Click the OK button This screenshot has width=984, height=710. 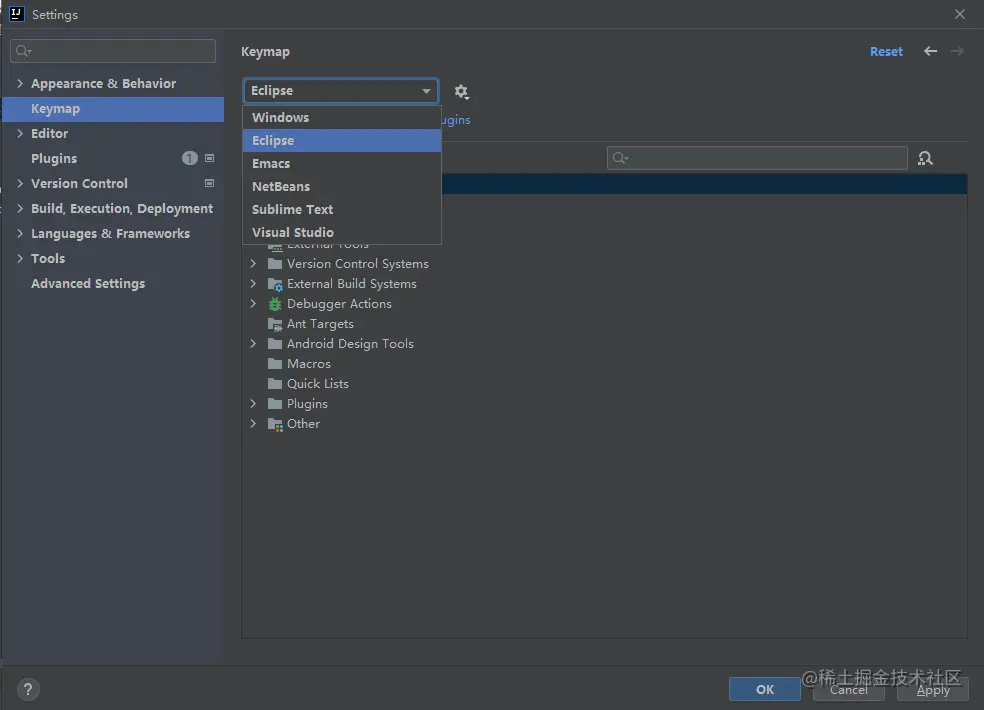click(x=764, y=689)
